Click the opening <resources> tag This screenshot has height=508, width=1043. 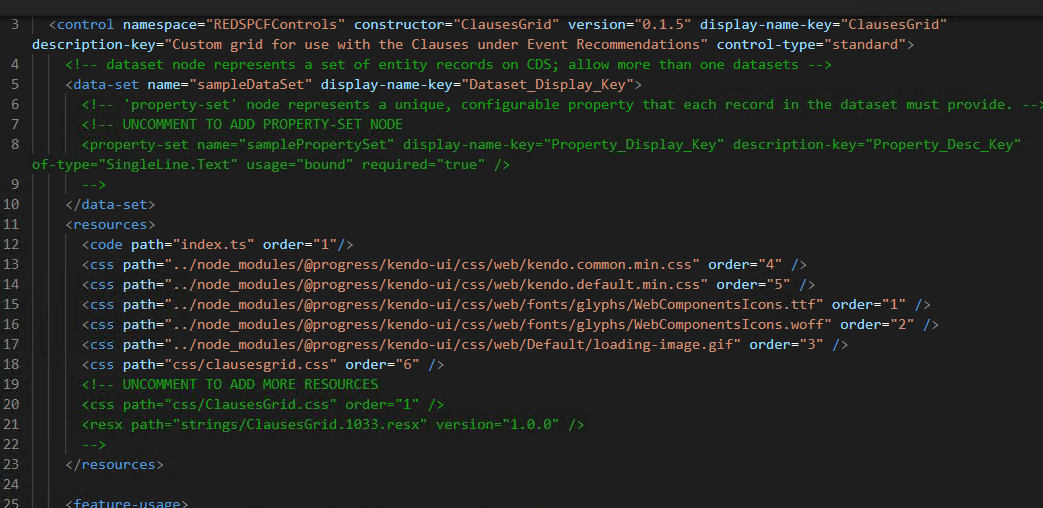pos(110,224)
